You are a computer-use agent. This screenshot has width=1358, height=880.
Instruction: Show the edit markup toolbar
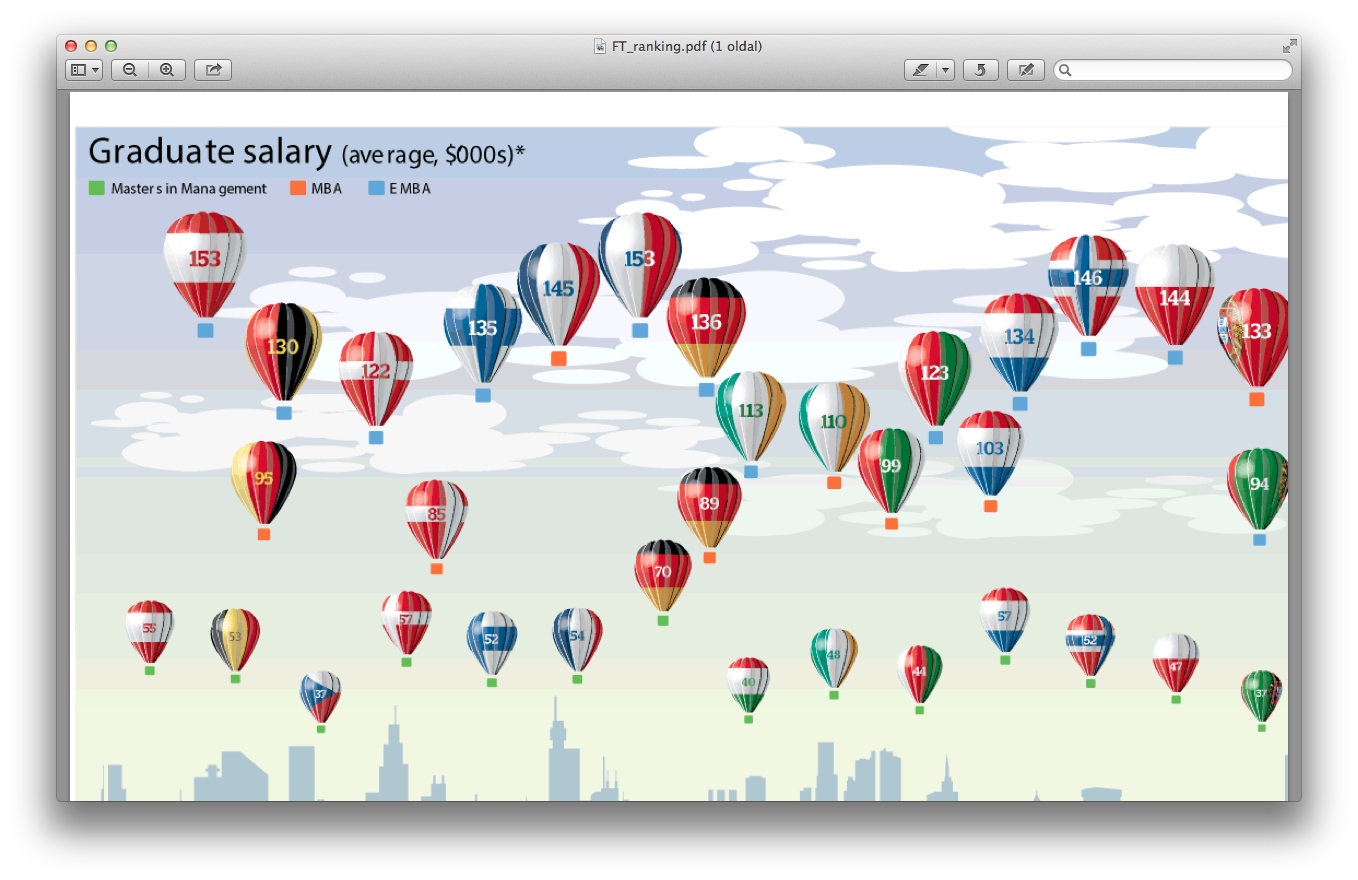click(x=1026, y=70)
